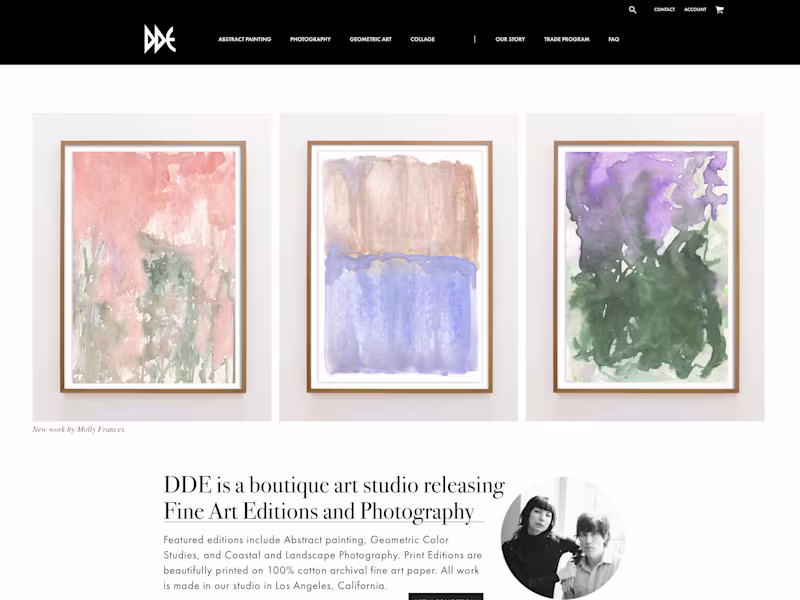
Task: Click the featured editions description paragraph
Action: (322, 562)
